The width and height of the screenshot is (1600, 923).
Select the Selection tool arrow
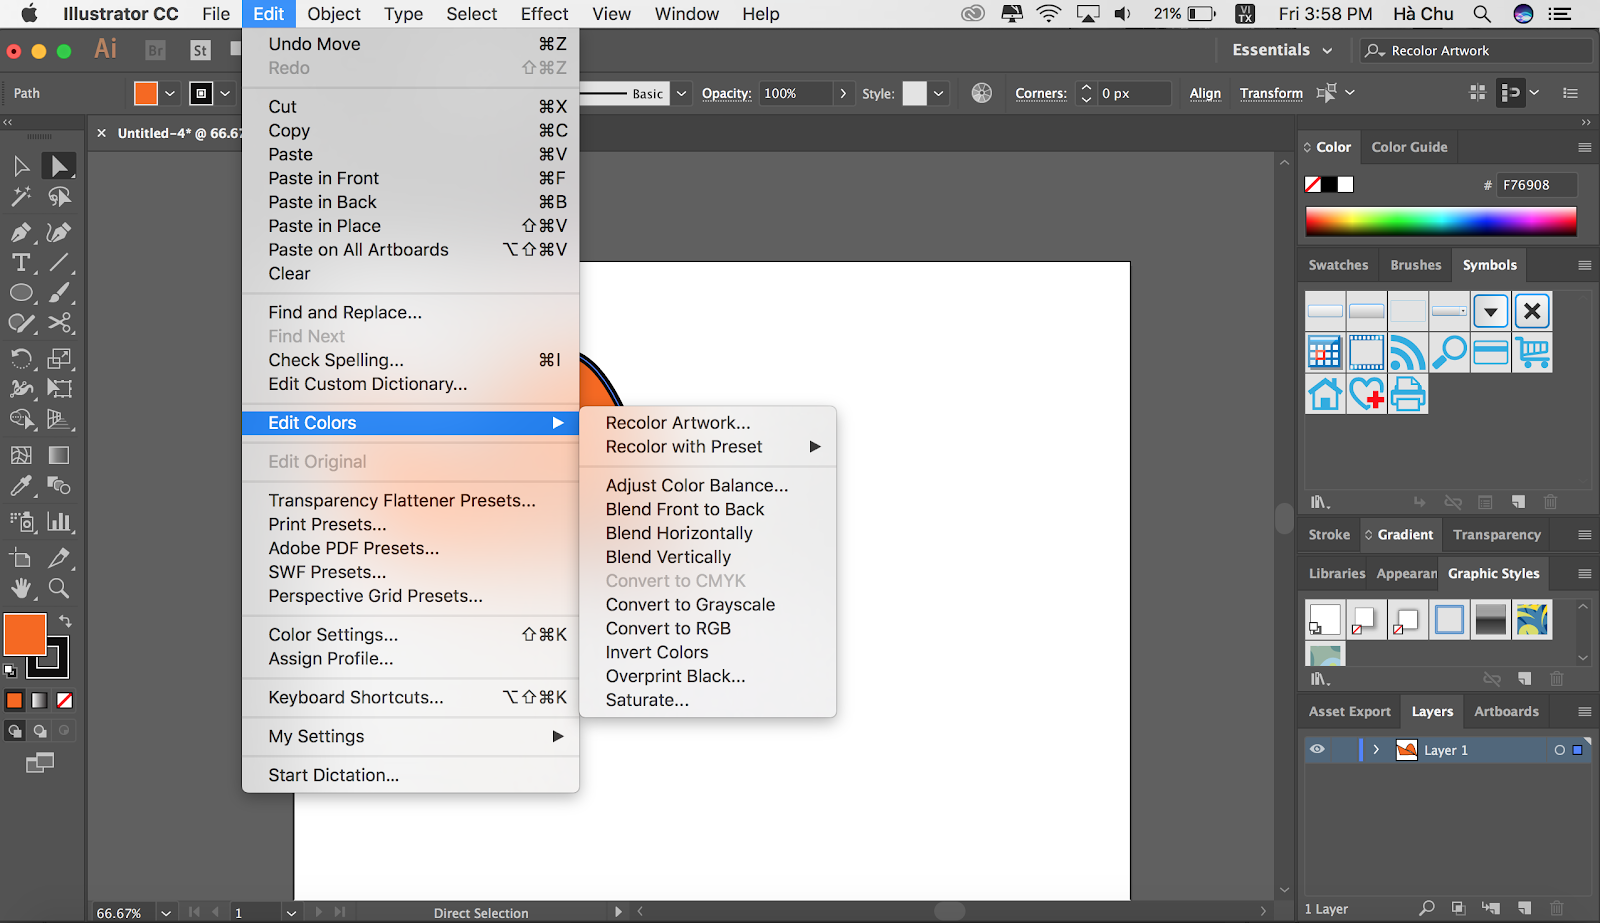click(21, 166)
